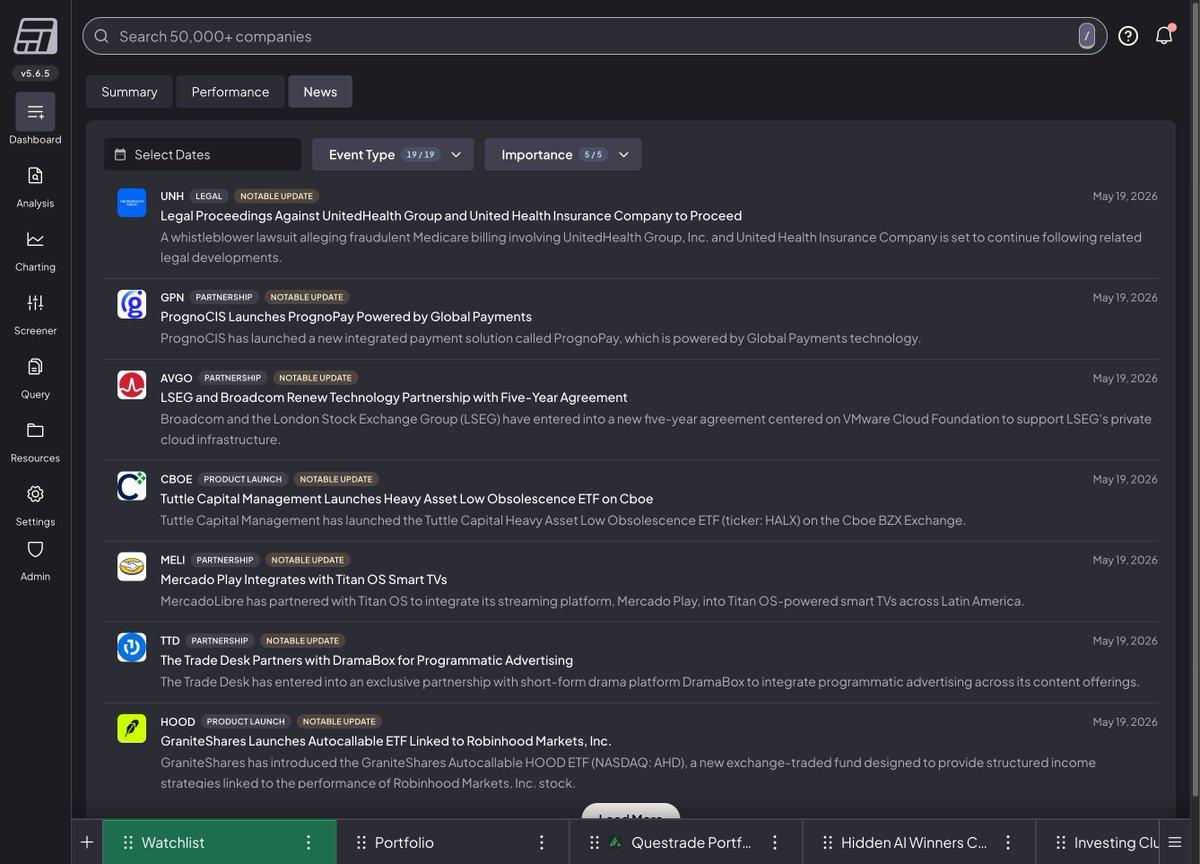This screenshot has height=864, width=1200.
Task: Expand the Importance dropdown
Action: (x=563, y=154)
